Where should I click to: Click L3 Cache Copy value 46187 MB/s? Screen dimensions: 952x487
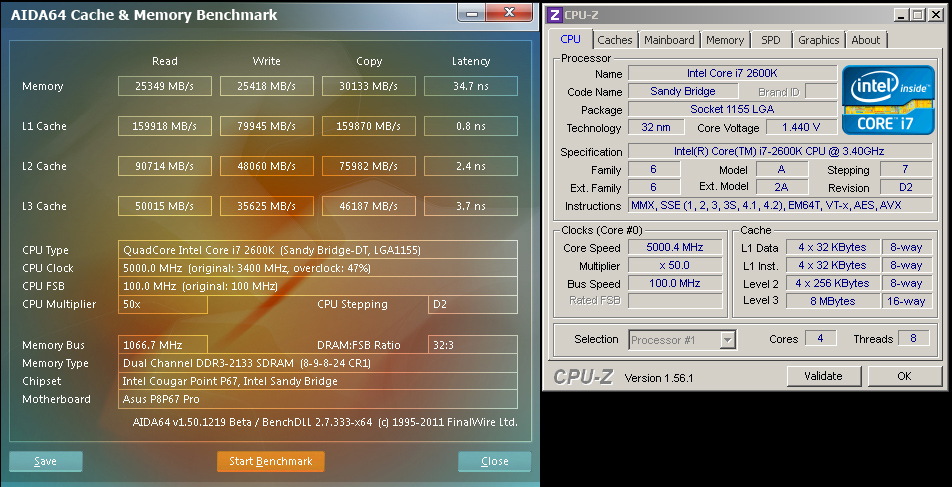coord(369,206)
